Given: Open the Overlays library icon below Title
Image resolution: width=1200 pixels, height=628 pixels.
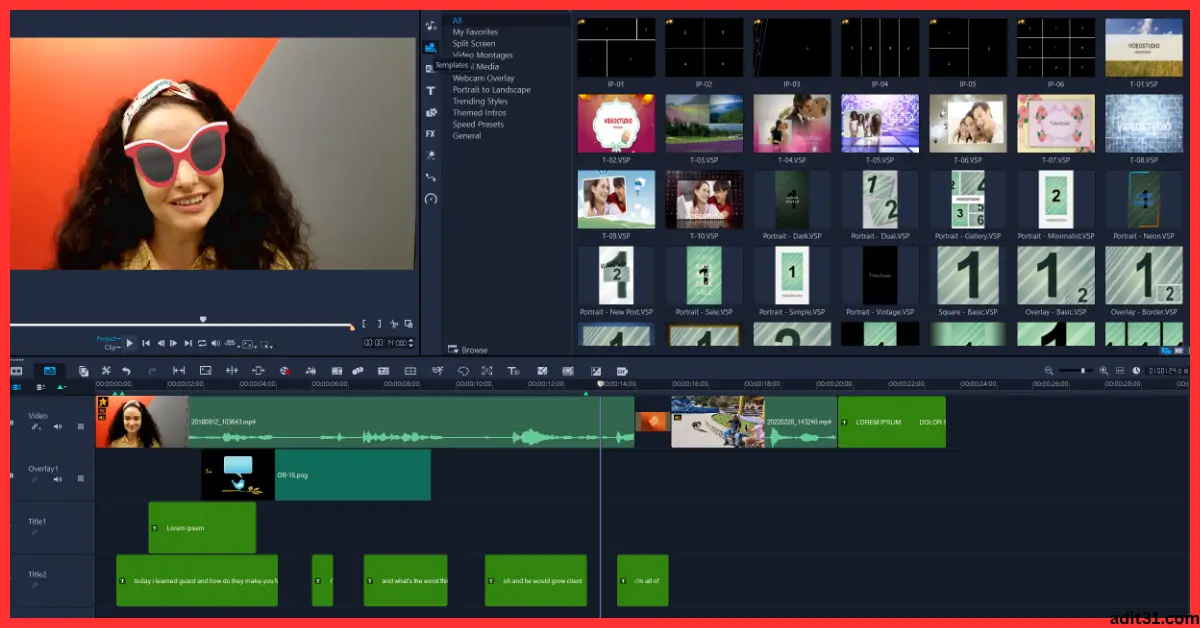Looking at the screenshot, I should [x=431, y=113].
